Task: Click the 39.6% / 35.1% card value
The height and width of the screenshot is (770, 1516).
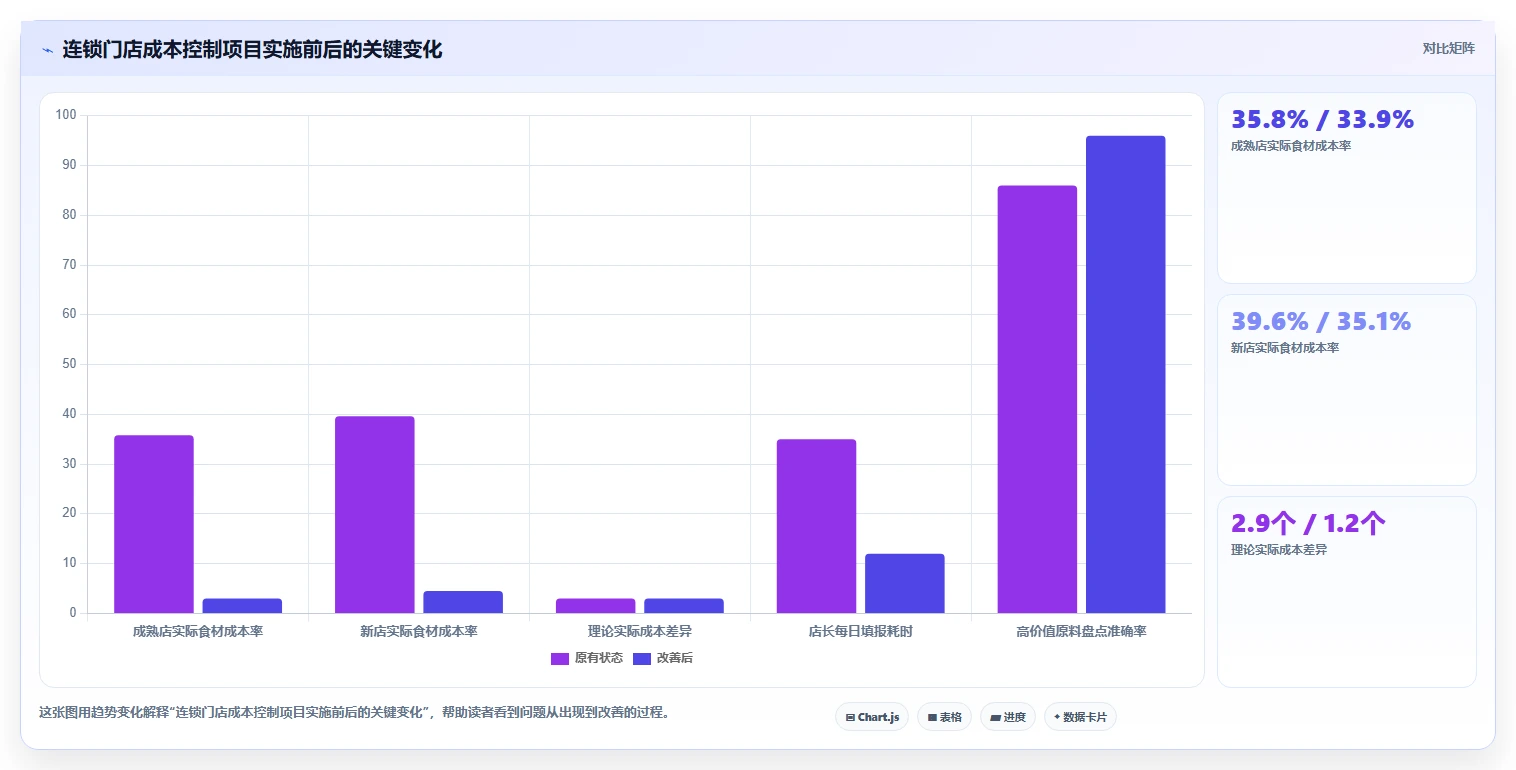Action: click(1320, 322)
